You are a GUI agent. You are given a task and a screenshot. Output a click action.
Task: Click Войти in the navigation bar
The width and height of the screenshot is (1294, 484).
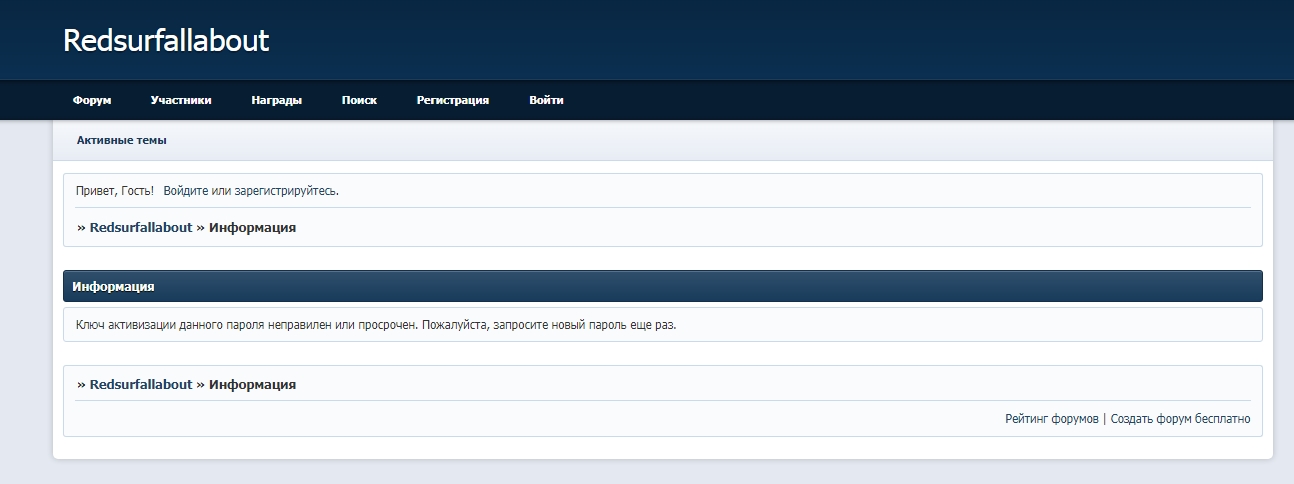pos(546,100)
